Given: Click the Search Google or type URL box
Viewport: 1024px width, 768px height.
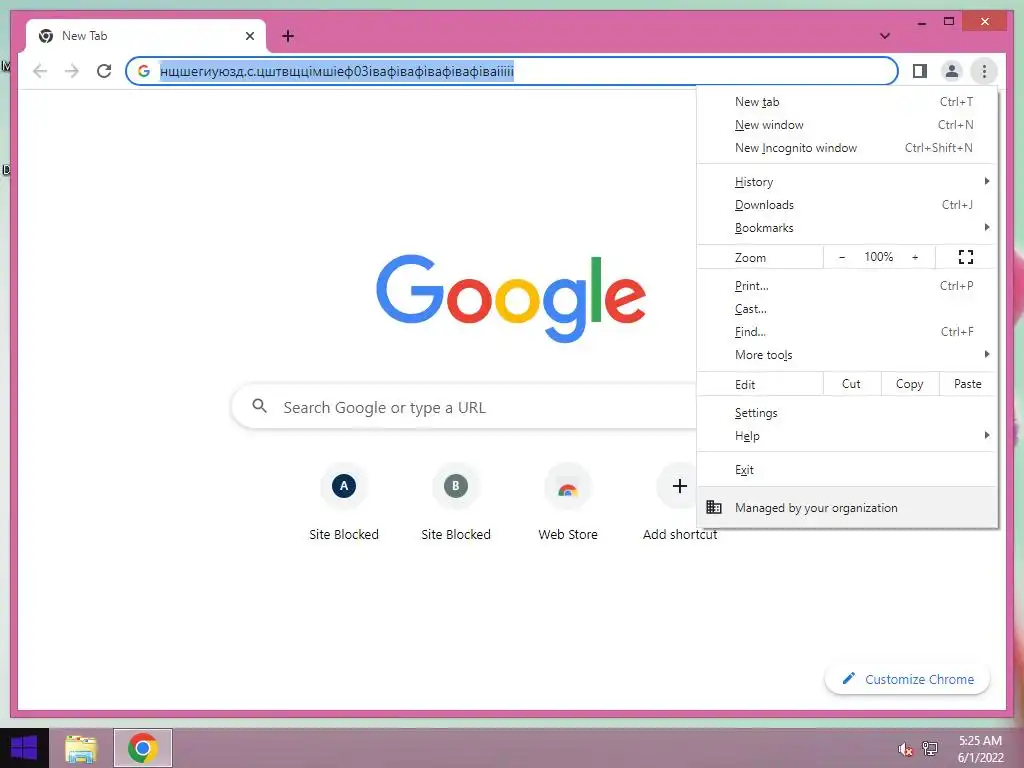Looking at the screenshot, I should [465, 407].
